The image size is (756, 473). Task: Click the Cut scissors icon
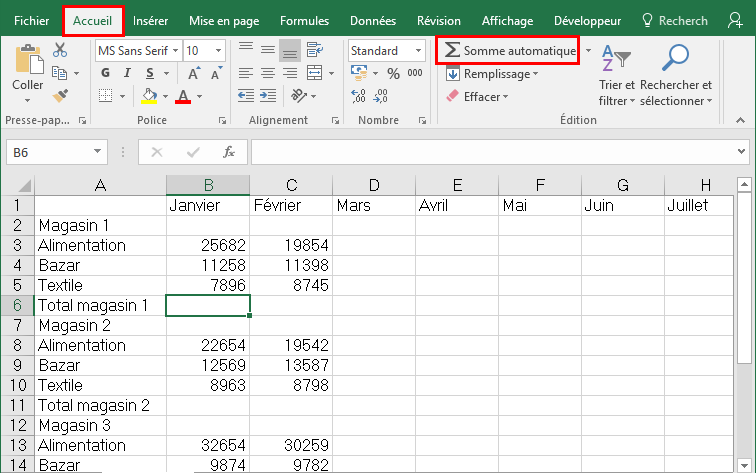[x=60, y=50]
